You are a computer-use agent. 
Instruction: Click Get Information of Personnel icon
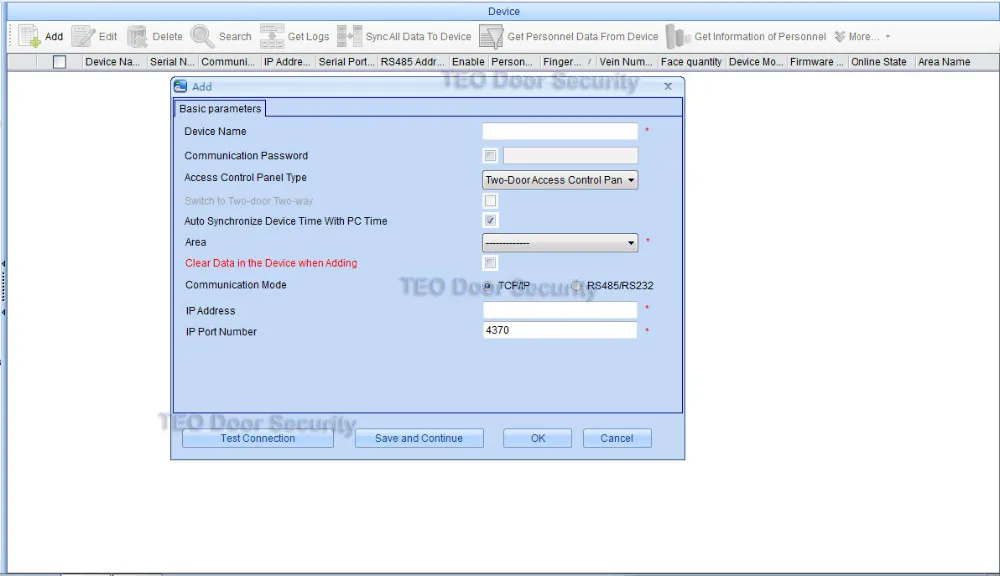pyautogui.click(x=678, y=36)
